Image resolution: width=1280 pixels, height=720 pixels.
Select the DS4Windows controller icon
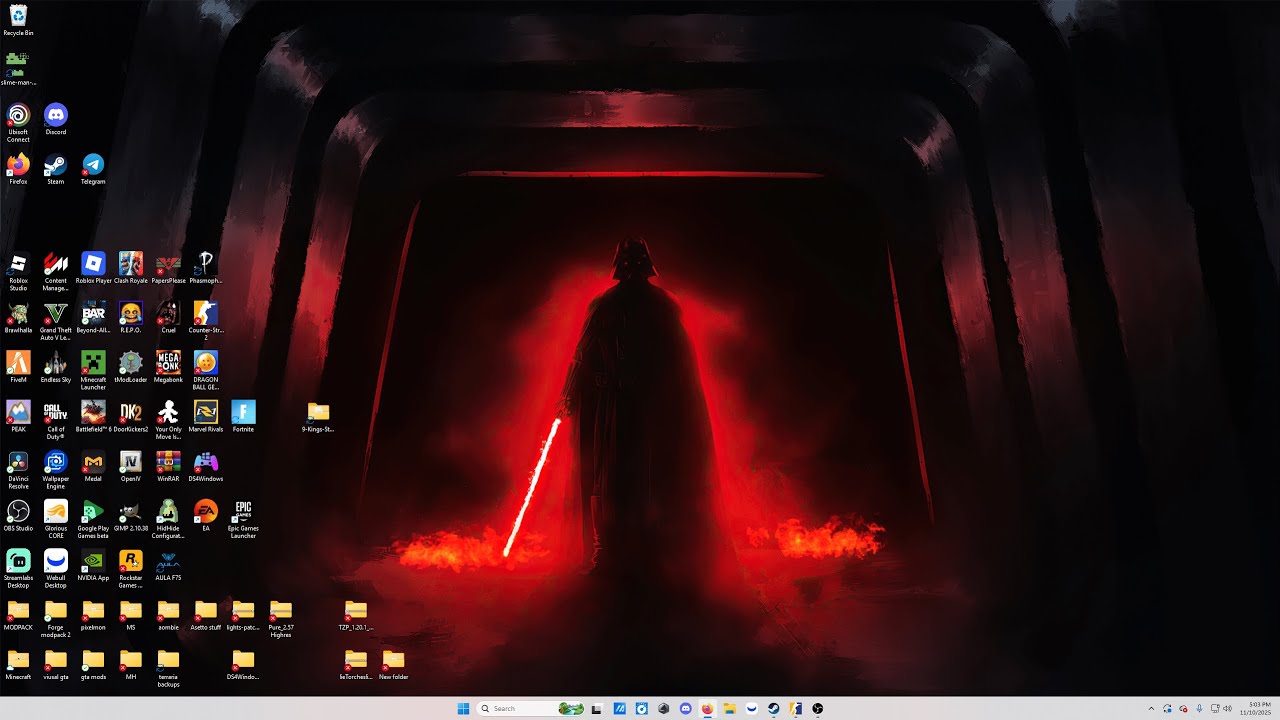206,467
